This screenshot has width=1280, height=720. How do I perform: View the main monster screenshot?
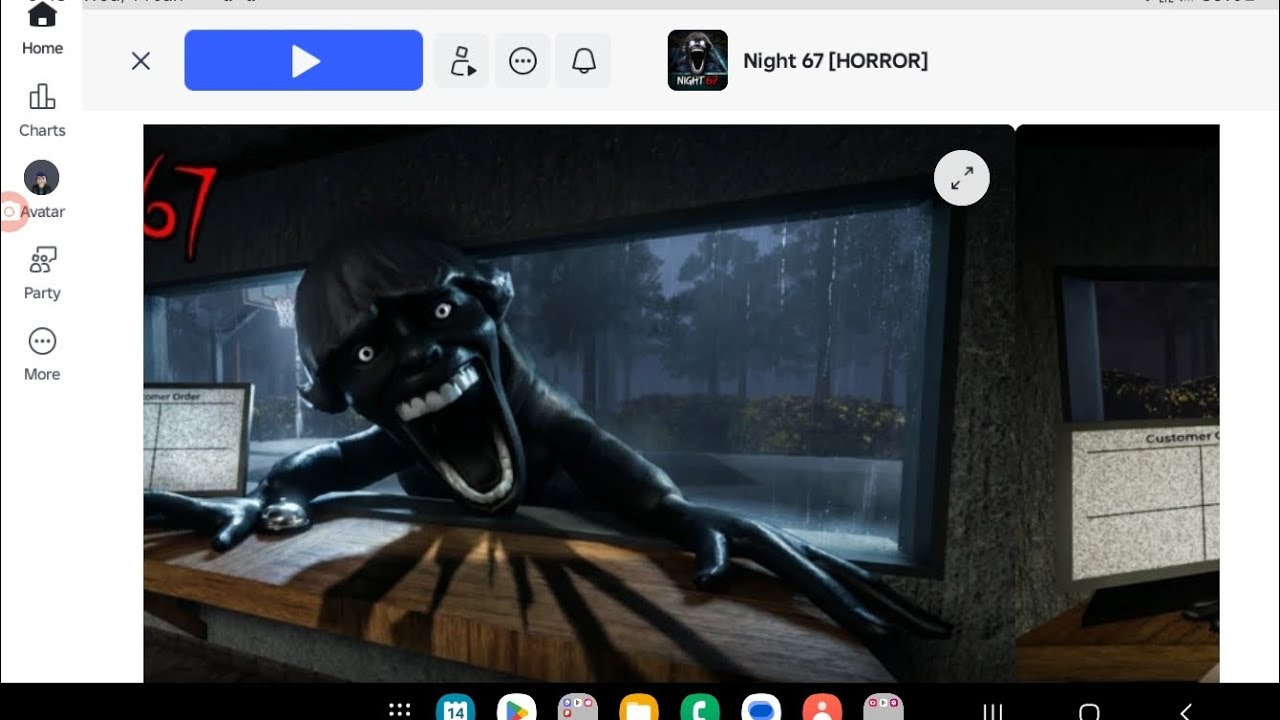point(579,403)
